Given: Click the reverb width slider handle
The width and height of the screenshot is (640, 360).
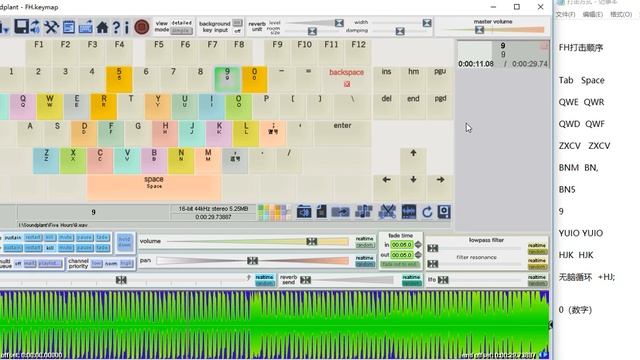Looking at the screenshot, I should (427, 23).
